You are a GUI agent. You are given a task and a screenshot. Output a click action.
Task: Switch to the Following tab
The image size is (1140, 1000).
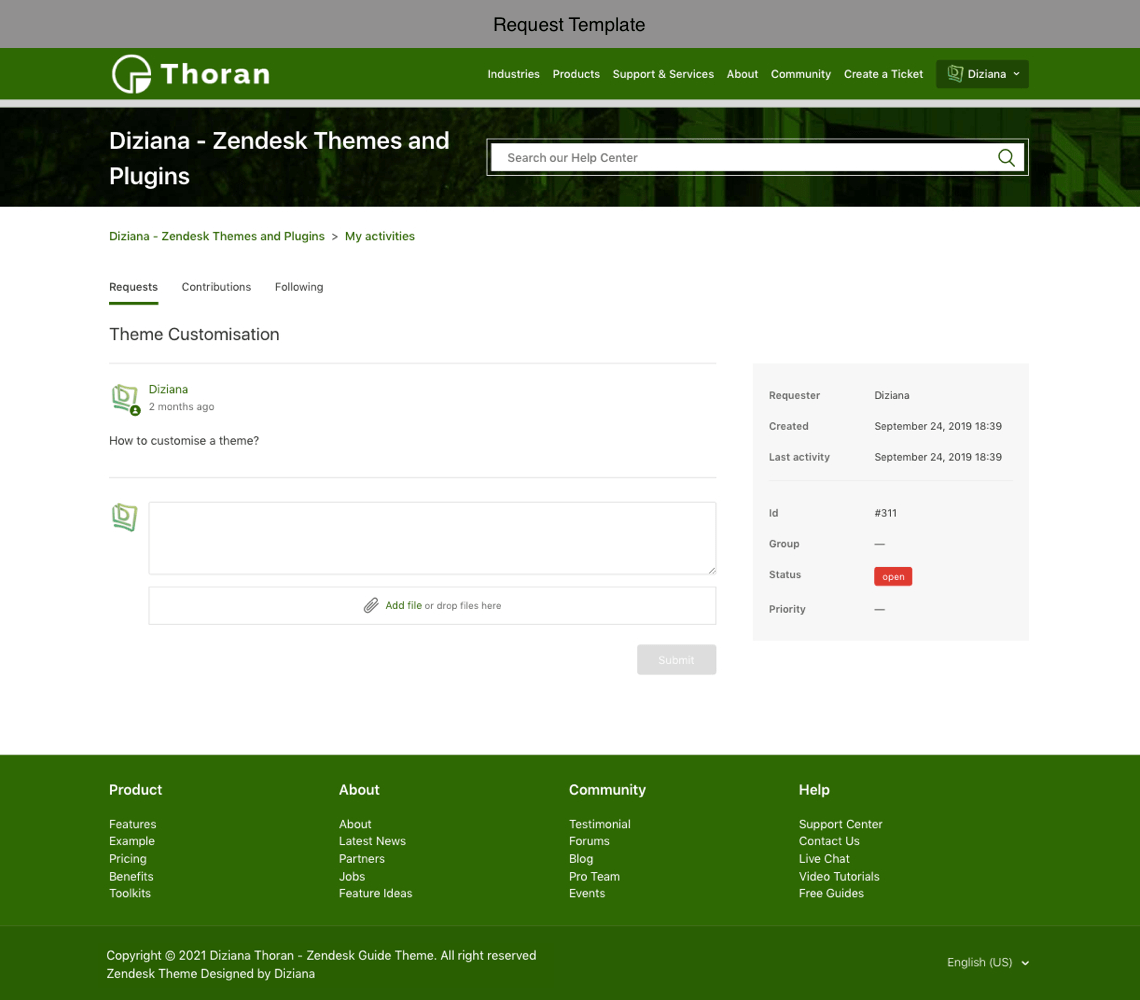[x=299, y=287]
